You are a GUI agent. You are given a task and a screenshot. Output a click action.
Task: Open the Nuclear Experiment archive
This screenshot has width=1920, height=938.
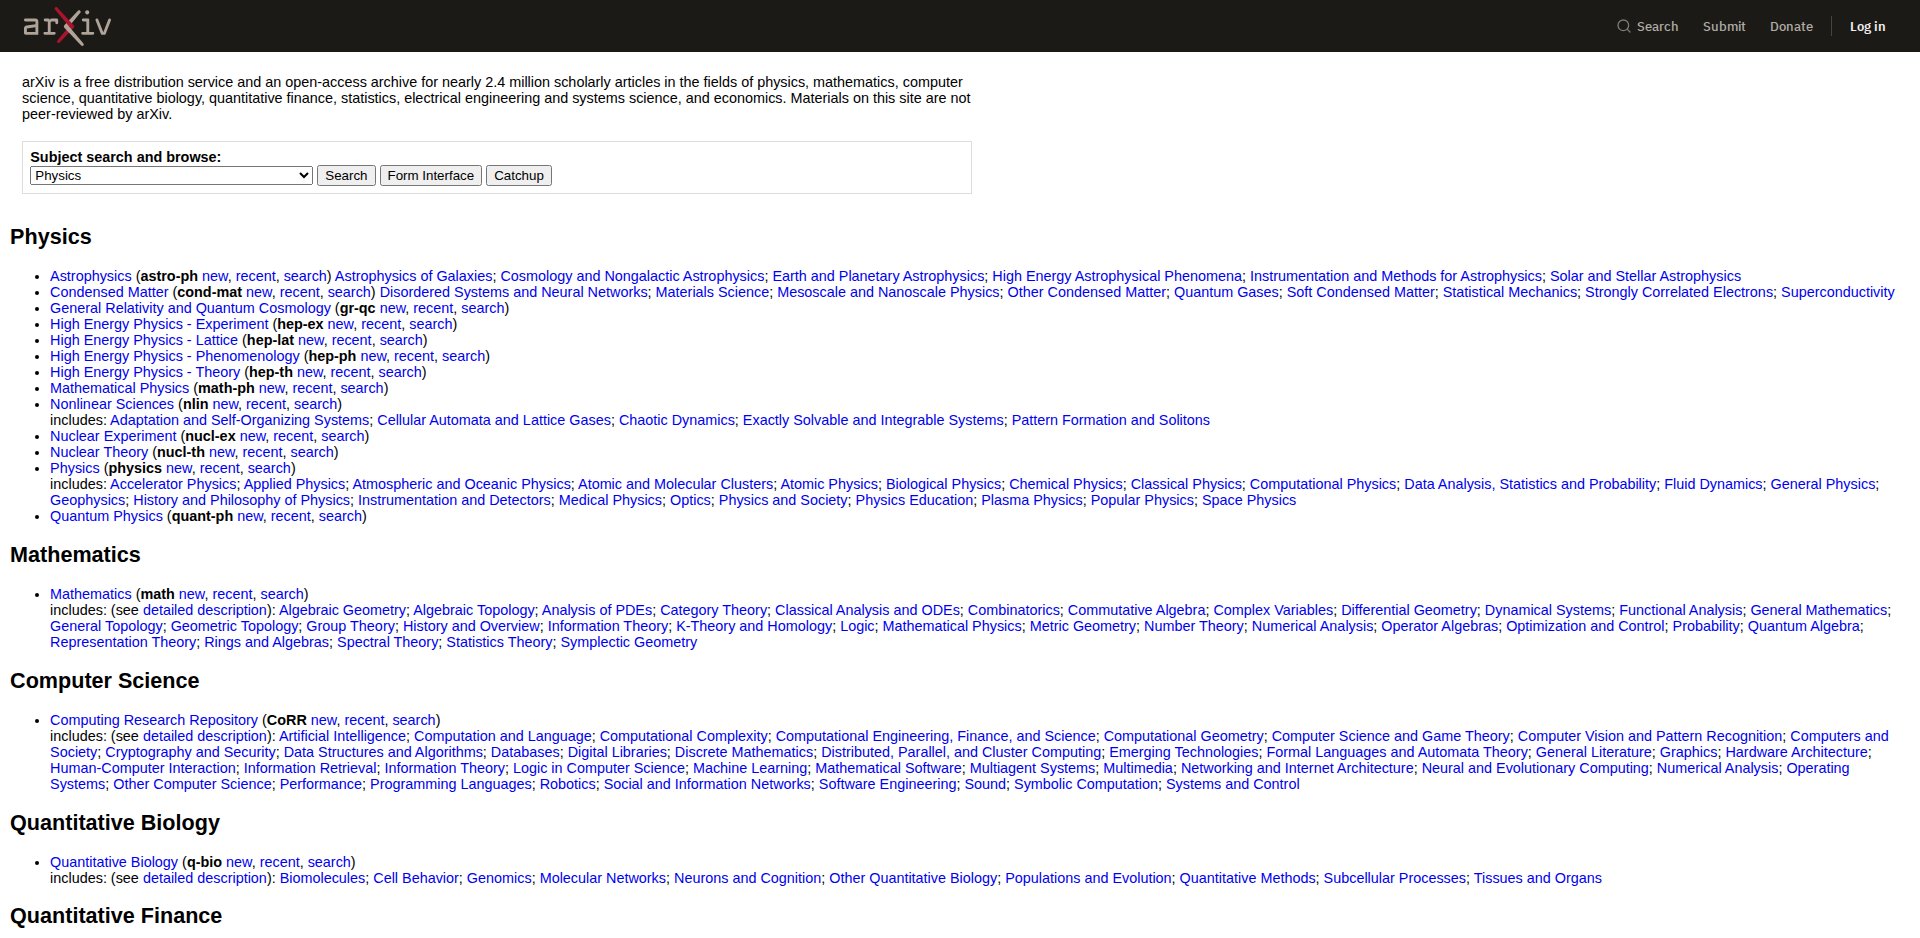coord(113,436)
